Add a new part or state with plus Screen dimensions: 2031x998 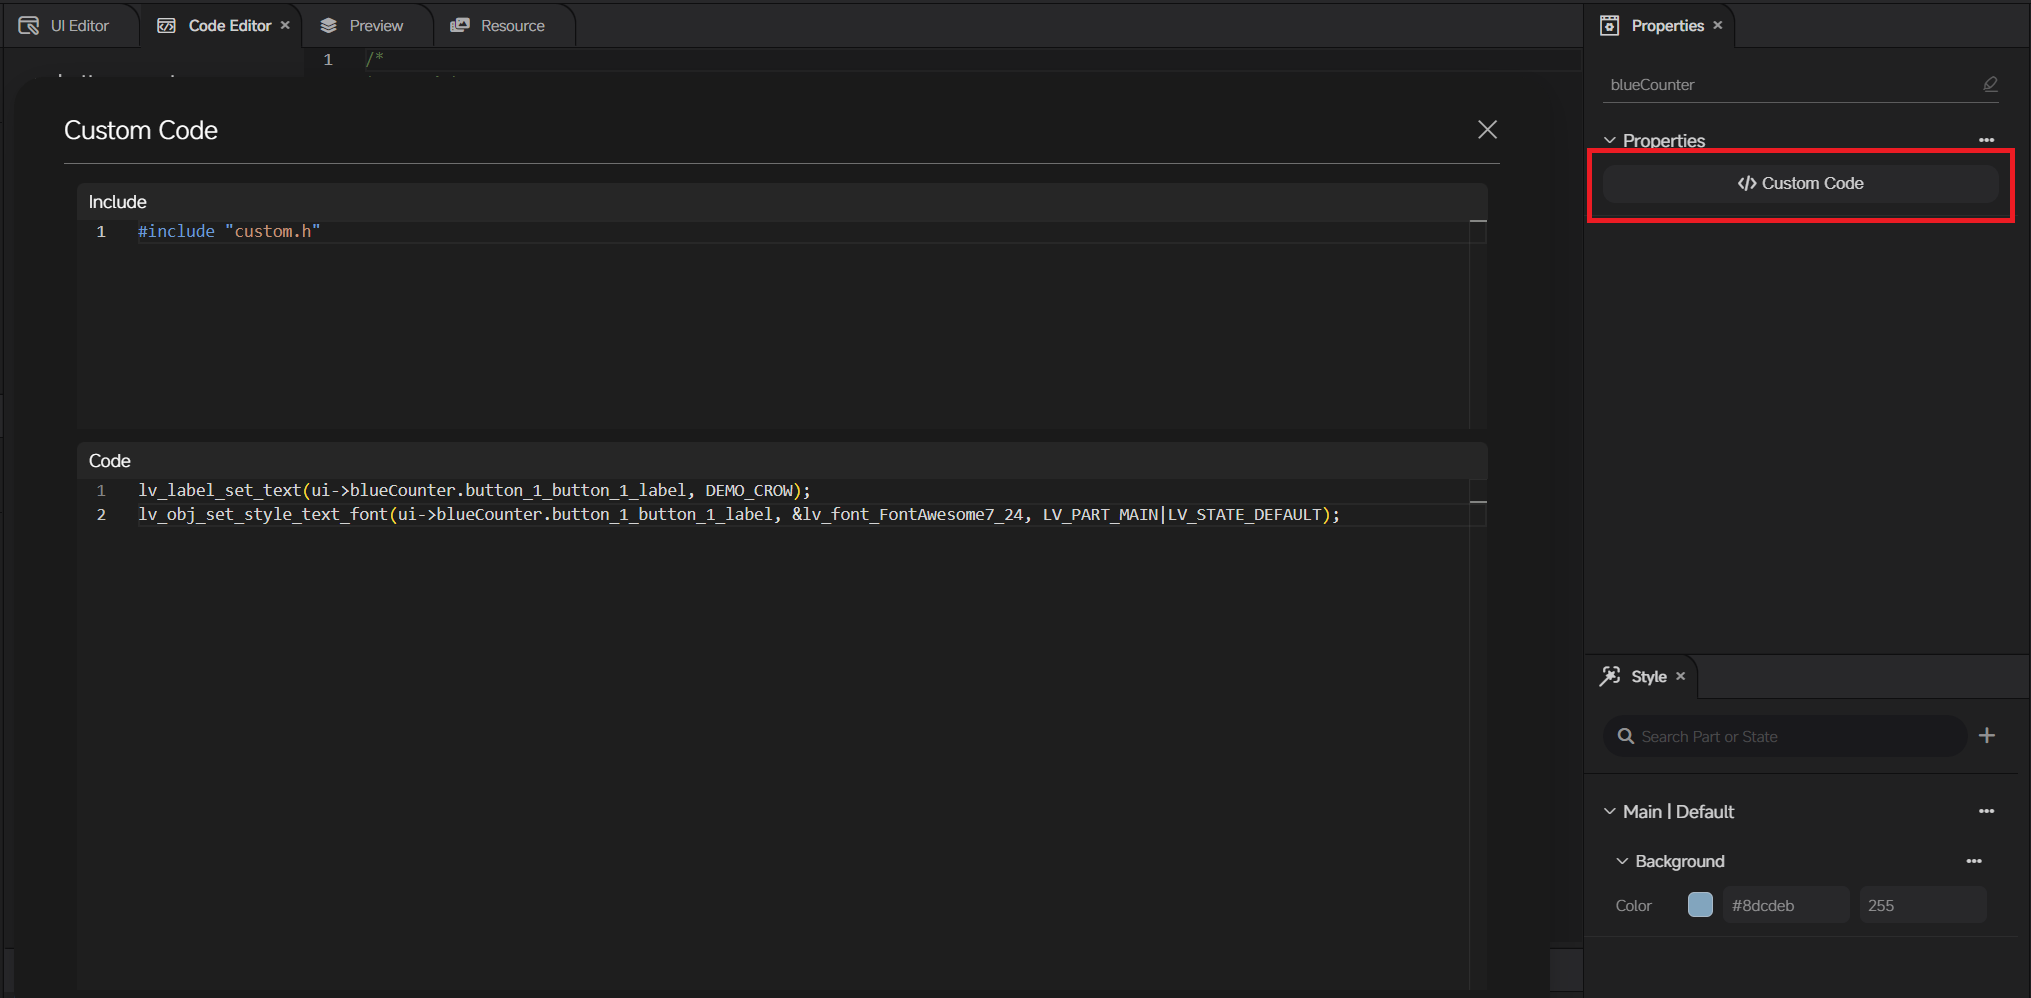click(1987, 735)
